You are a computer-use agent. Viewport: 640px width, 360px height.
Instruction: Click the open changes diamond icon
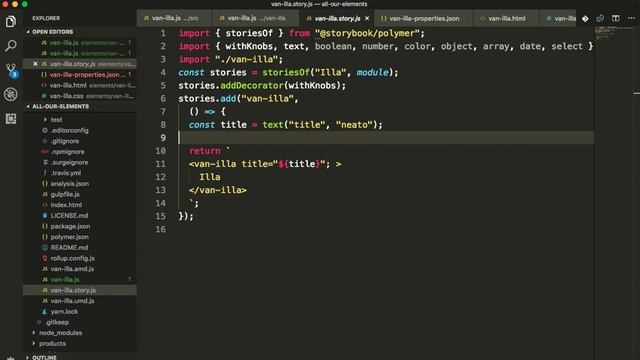(585, 18)
